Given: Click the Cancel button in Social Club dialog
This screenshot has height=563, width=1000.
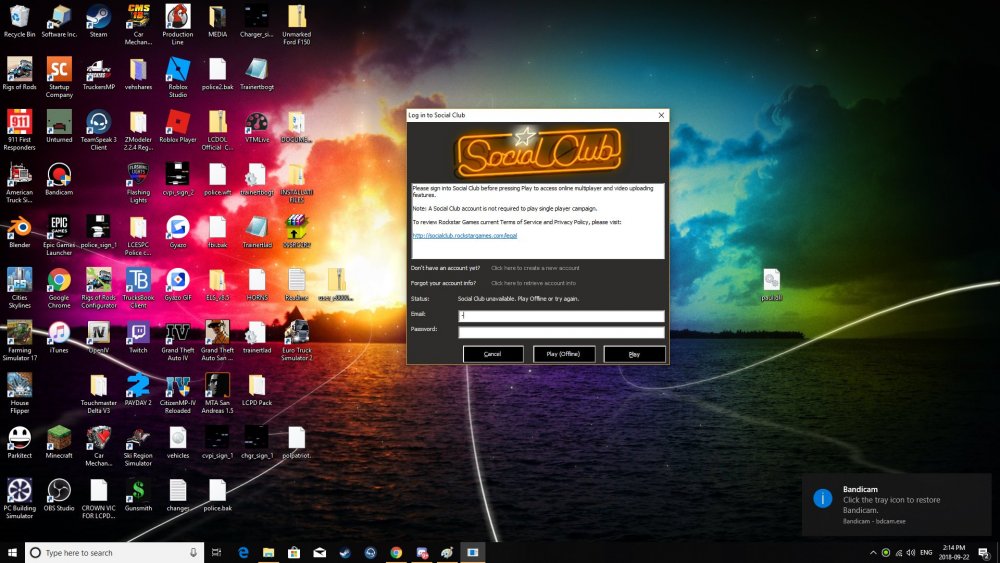Looking at the screenshot, I should [493, 354].
